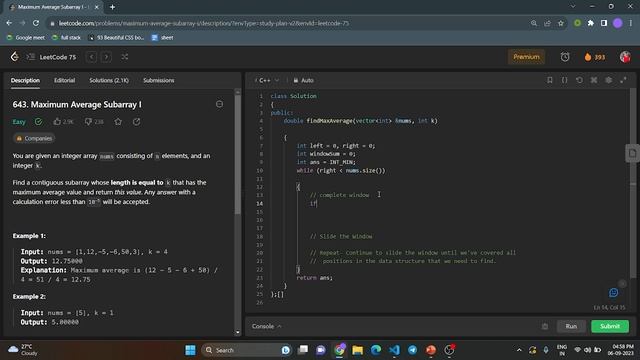Click the taskbar Search box
Image resolution: width=640 pixels, height=360 pixels.
(246, 350)
